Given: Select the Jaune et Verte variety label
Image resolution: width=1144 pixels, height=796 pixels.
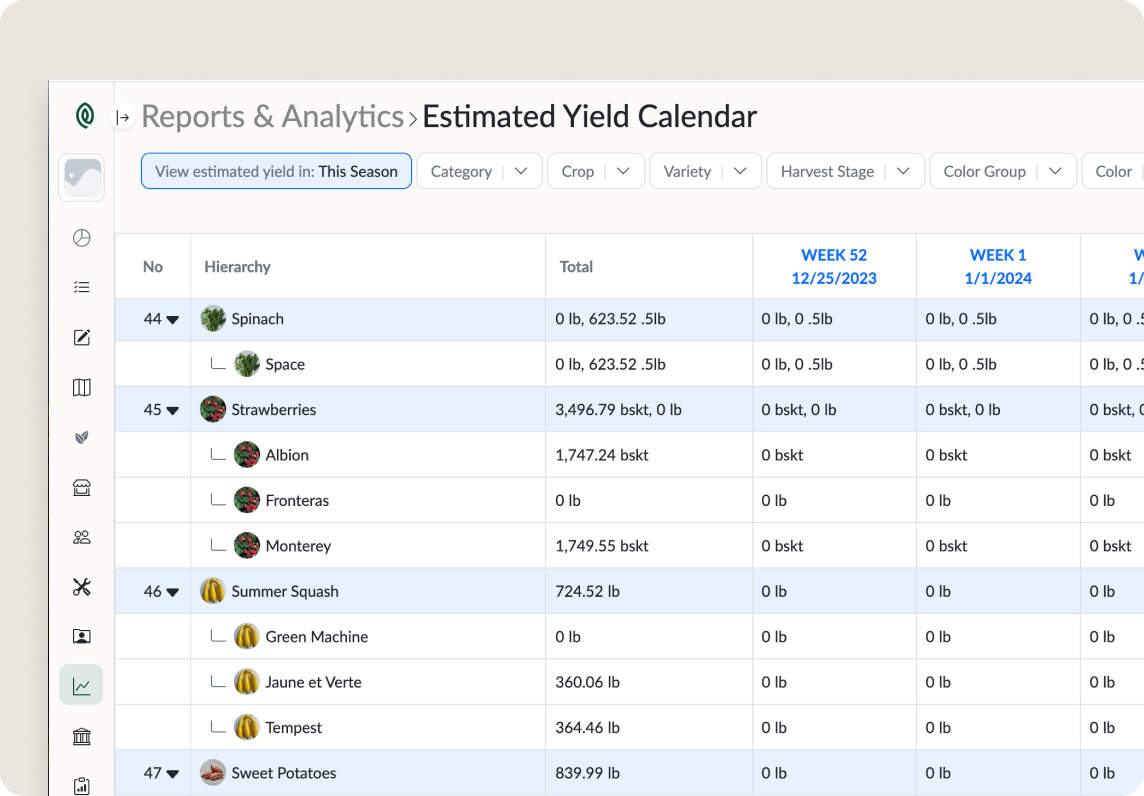Looking at the screenshot, I should click(x=314, y=682).
